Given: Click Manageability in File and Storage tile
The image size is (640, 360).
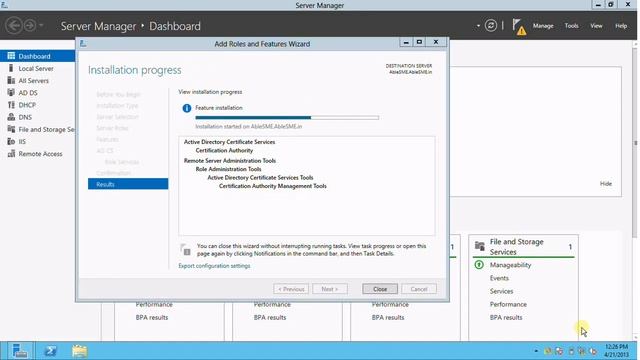Looking at the screenshot, I should pyautogui.click(x=510, y=265).
